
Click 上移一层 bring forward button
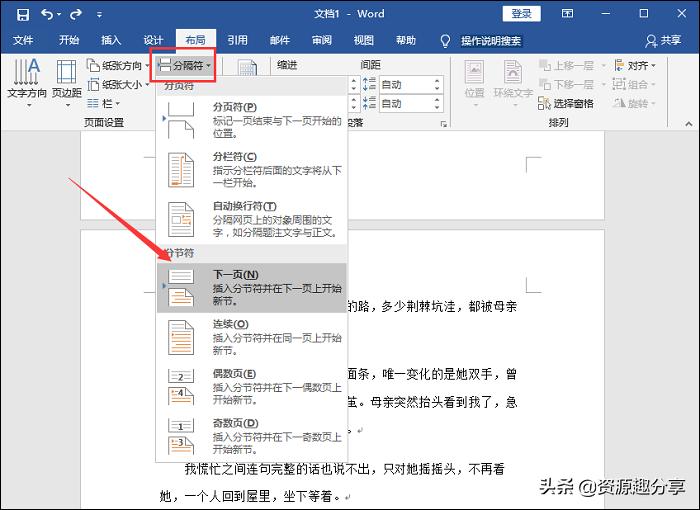567,66
